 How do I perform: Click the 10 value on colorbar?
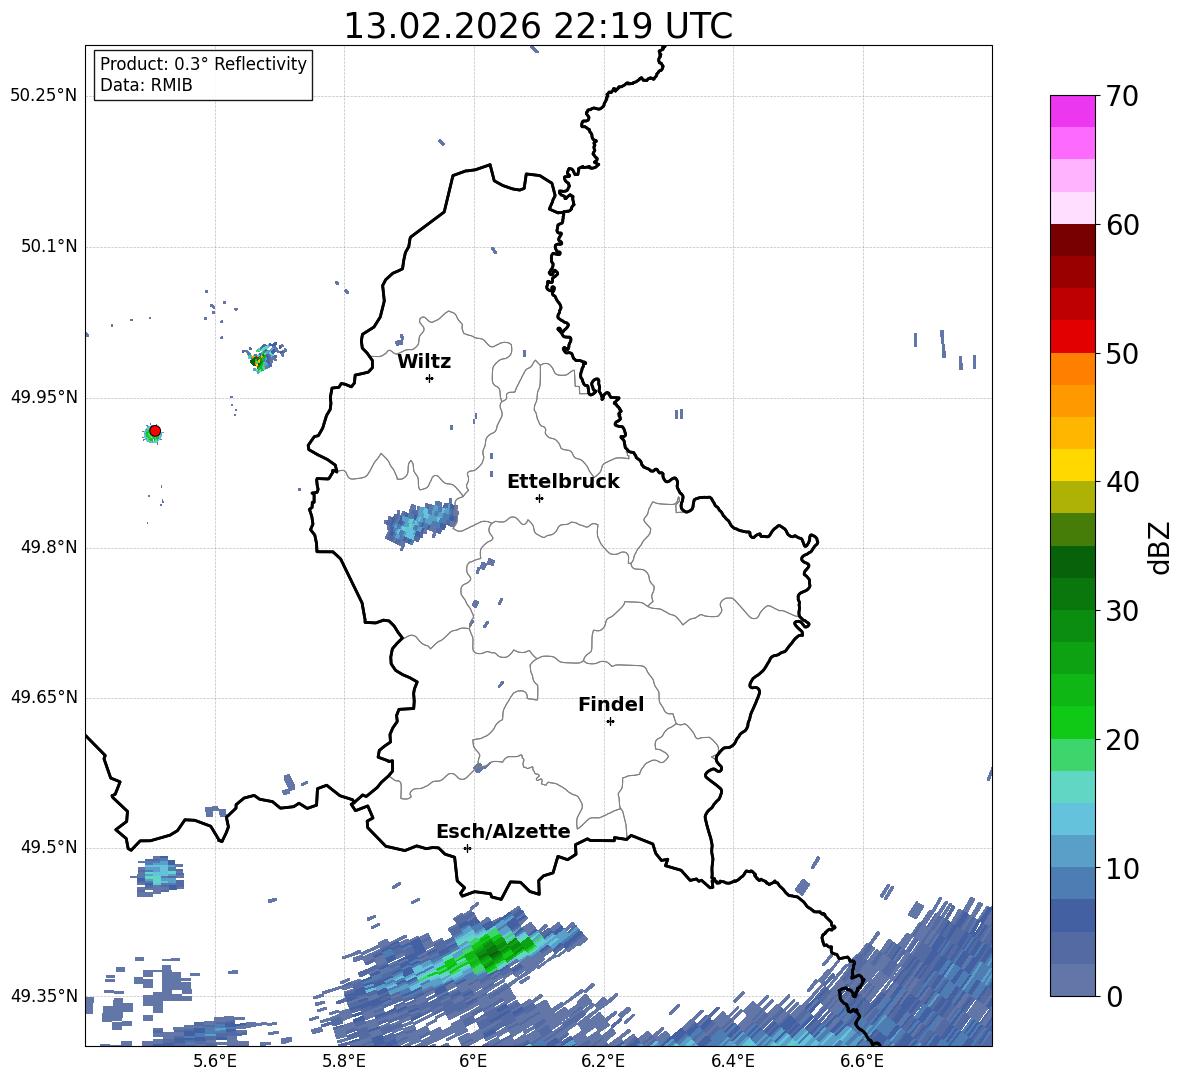click(x=1121, y=868)
